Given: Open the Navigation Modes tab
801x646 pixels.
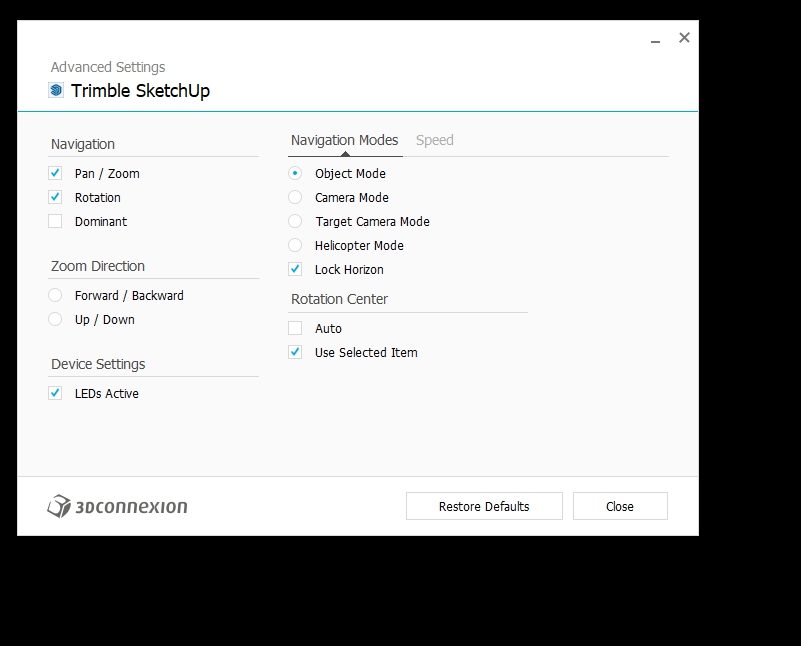Looking at the screenshot, I should pos(345,140).
